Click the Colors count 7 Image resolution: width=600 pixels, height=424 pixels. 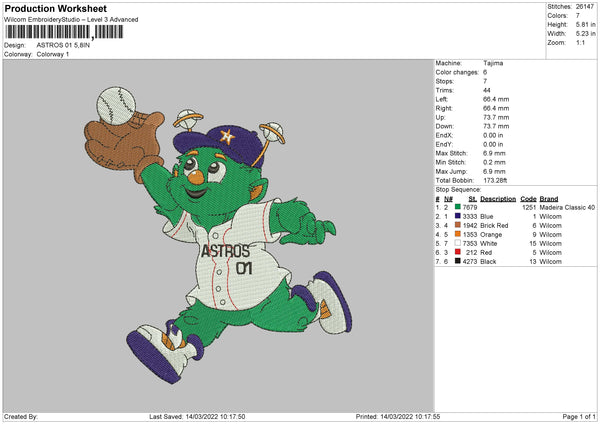point(578,16)
